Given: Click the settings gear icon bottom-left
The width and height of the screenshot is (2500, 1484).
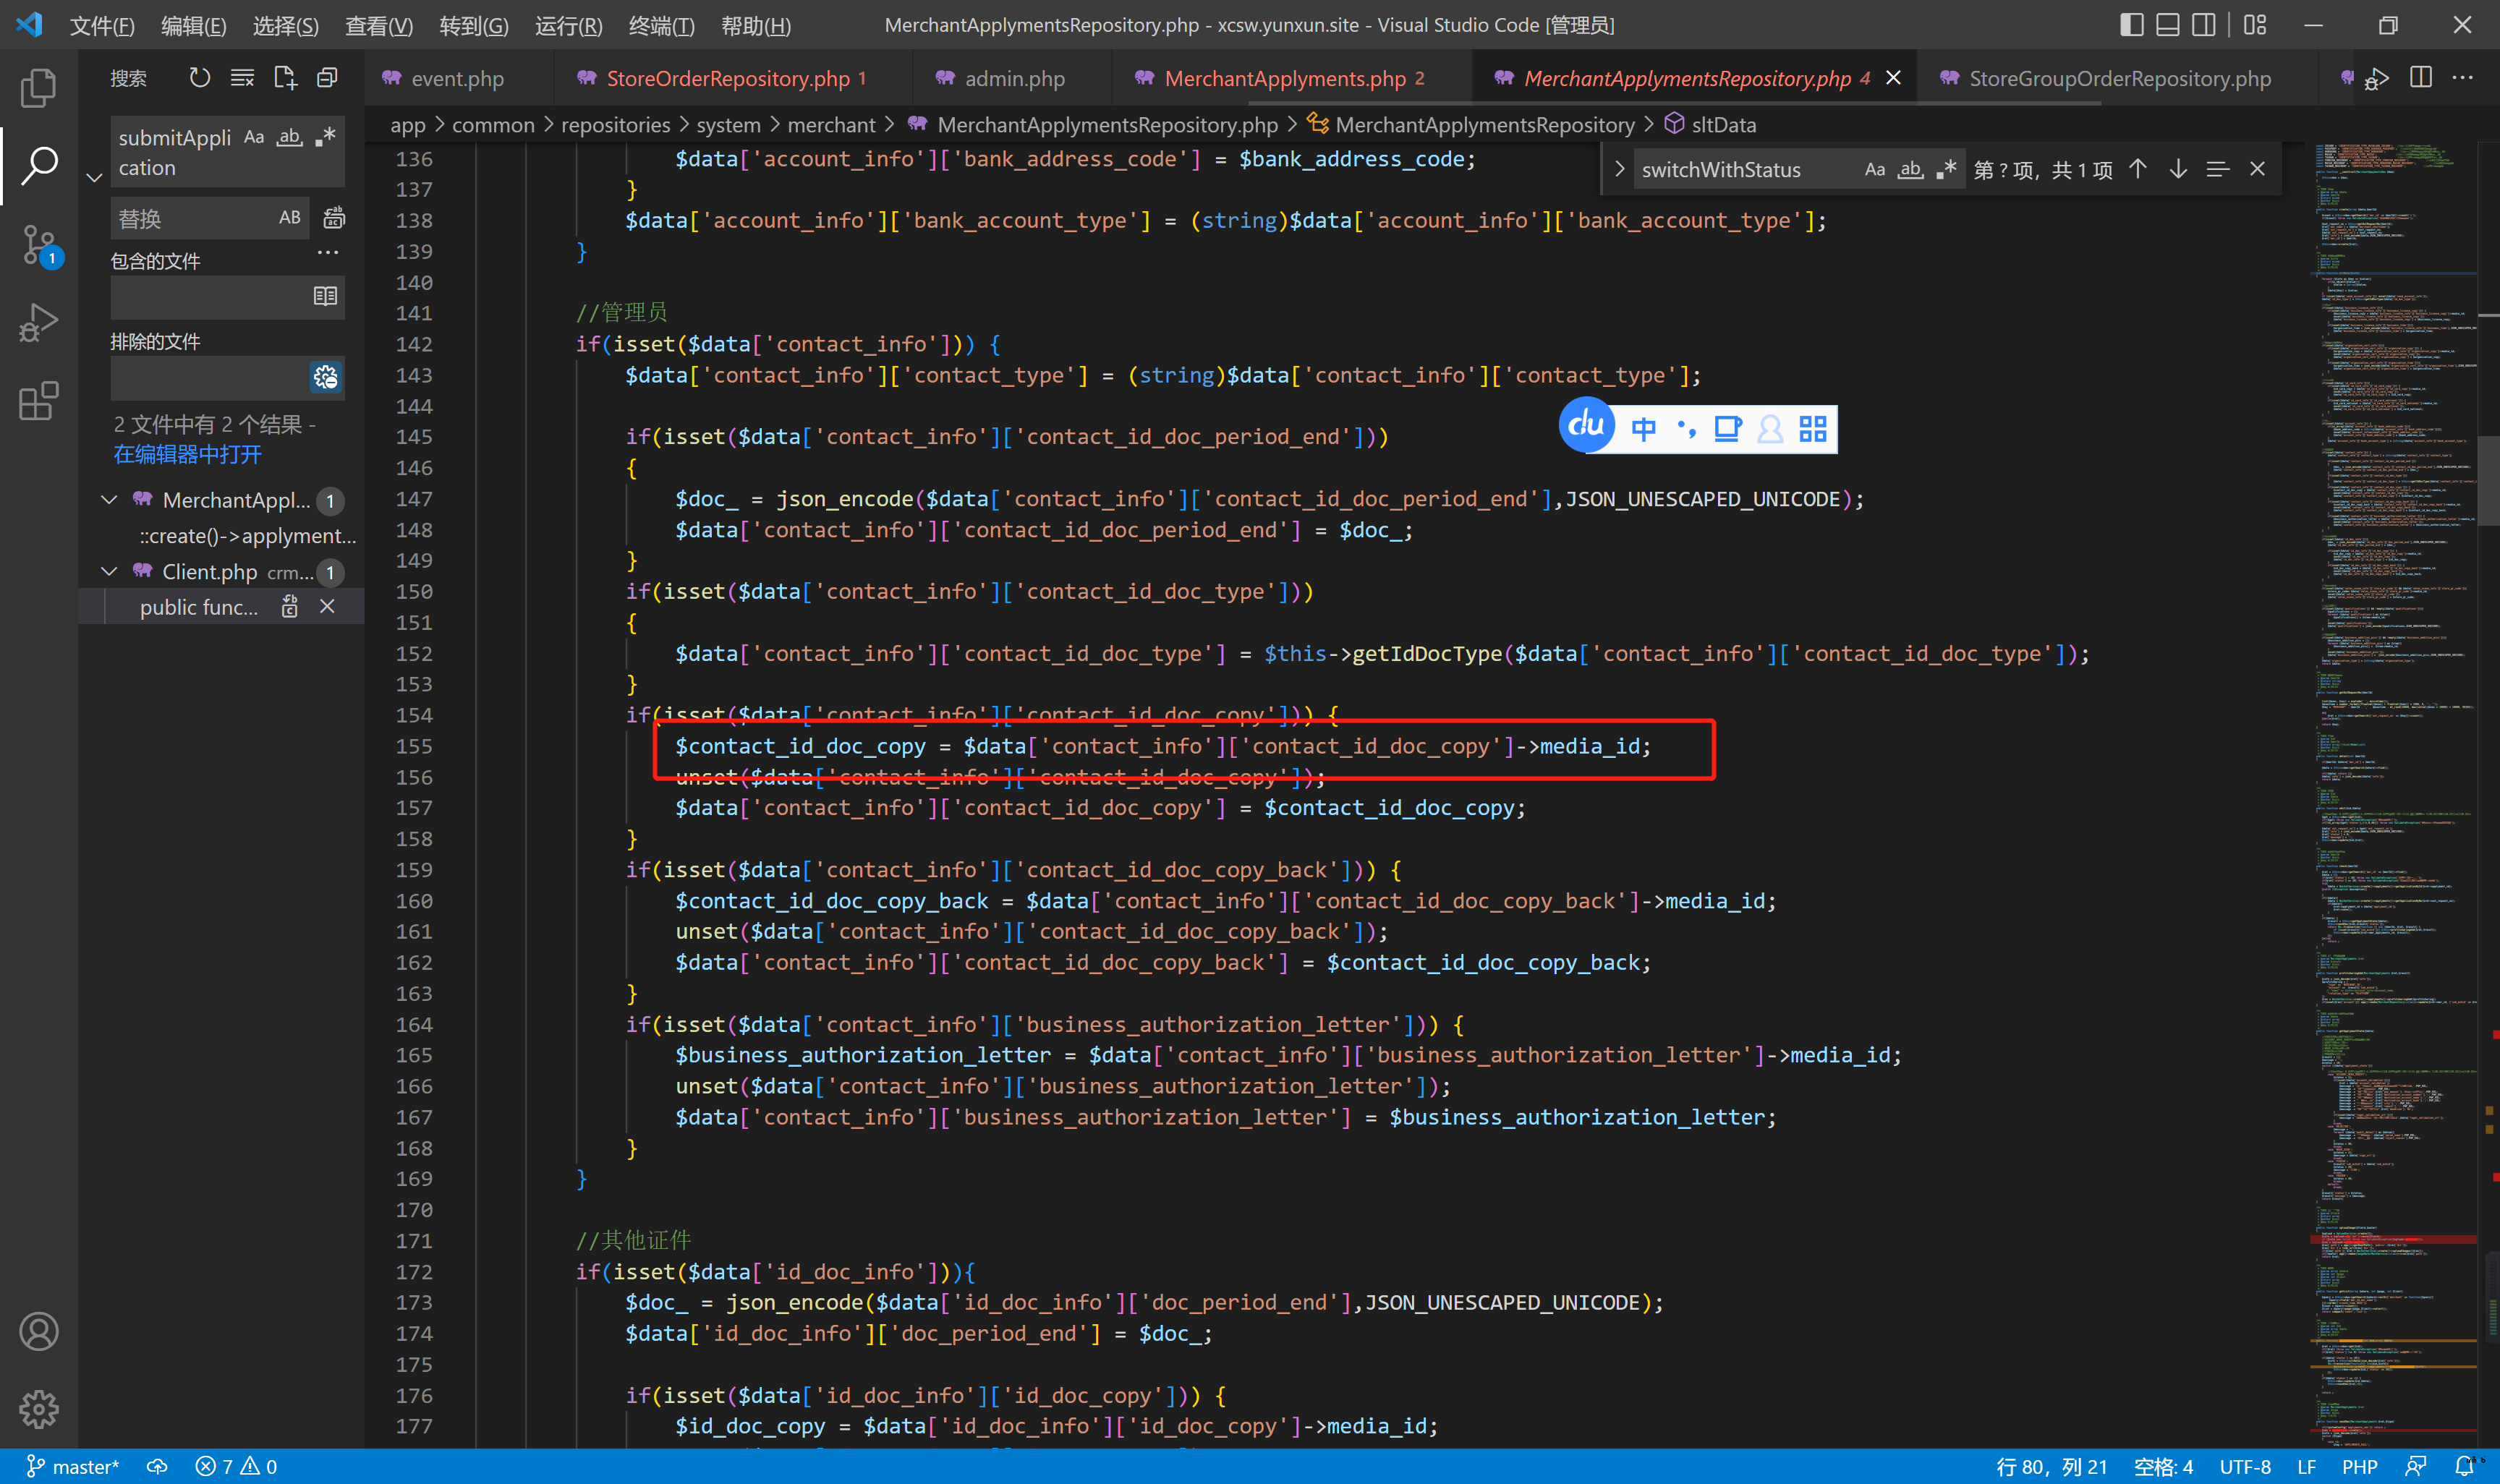Looking at the screenshot, I should click(x=39, y=1408).
